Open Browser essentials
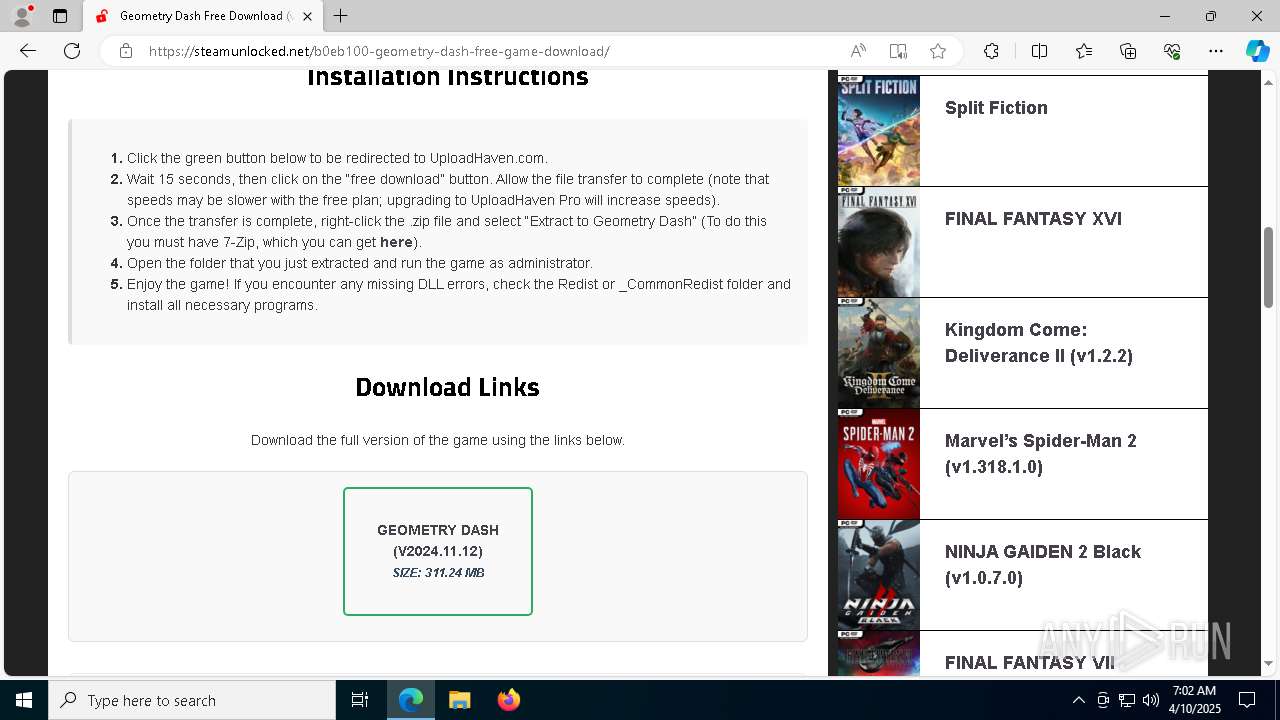This screenshot has height=720, width=1280. [1172, 51]
